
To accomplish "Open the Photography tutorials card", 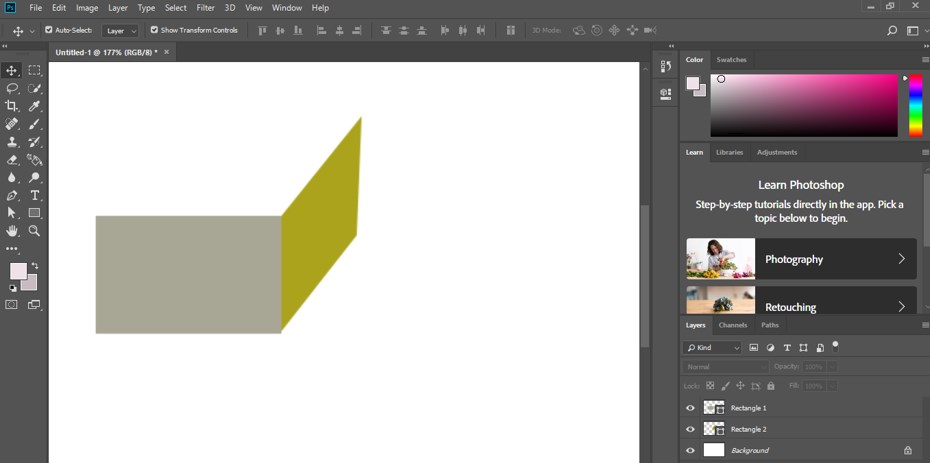I will coord(801,258).
